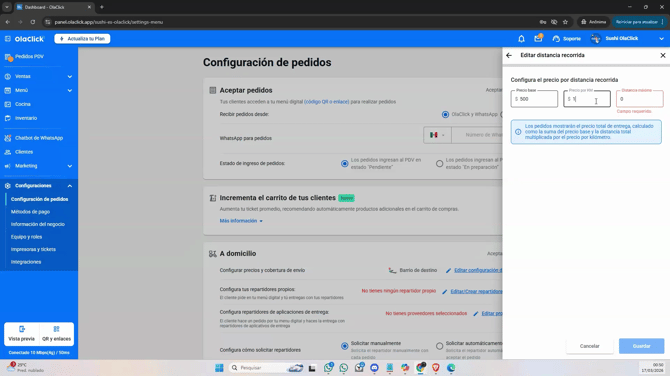Screen dimensions: 670x376
Task: Select Solicitar manualmente radio button
Action: 344,346
